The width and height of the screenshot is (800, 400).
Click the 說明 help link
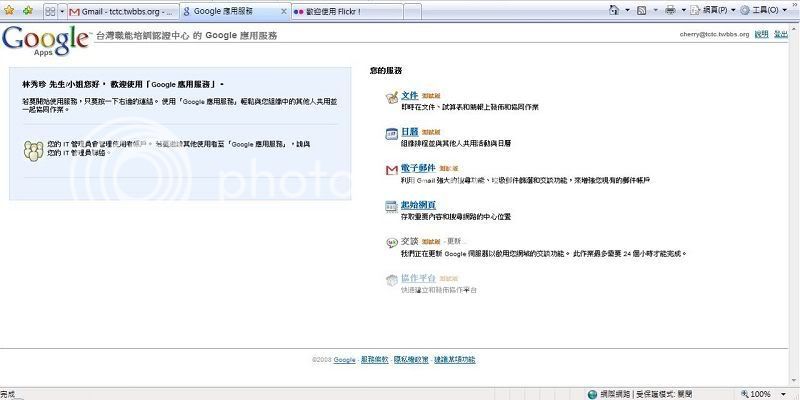(761, 34)
